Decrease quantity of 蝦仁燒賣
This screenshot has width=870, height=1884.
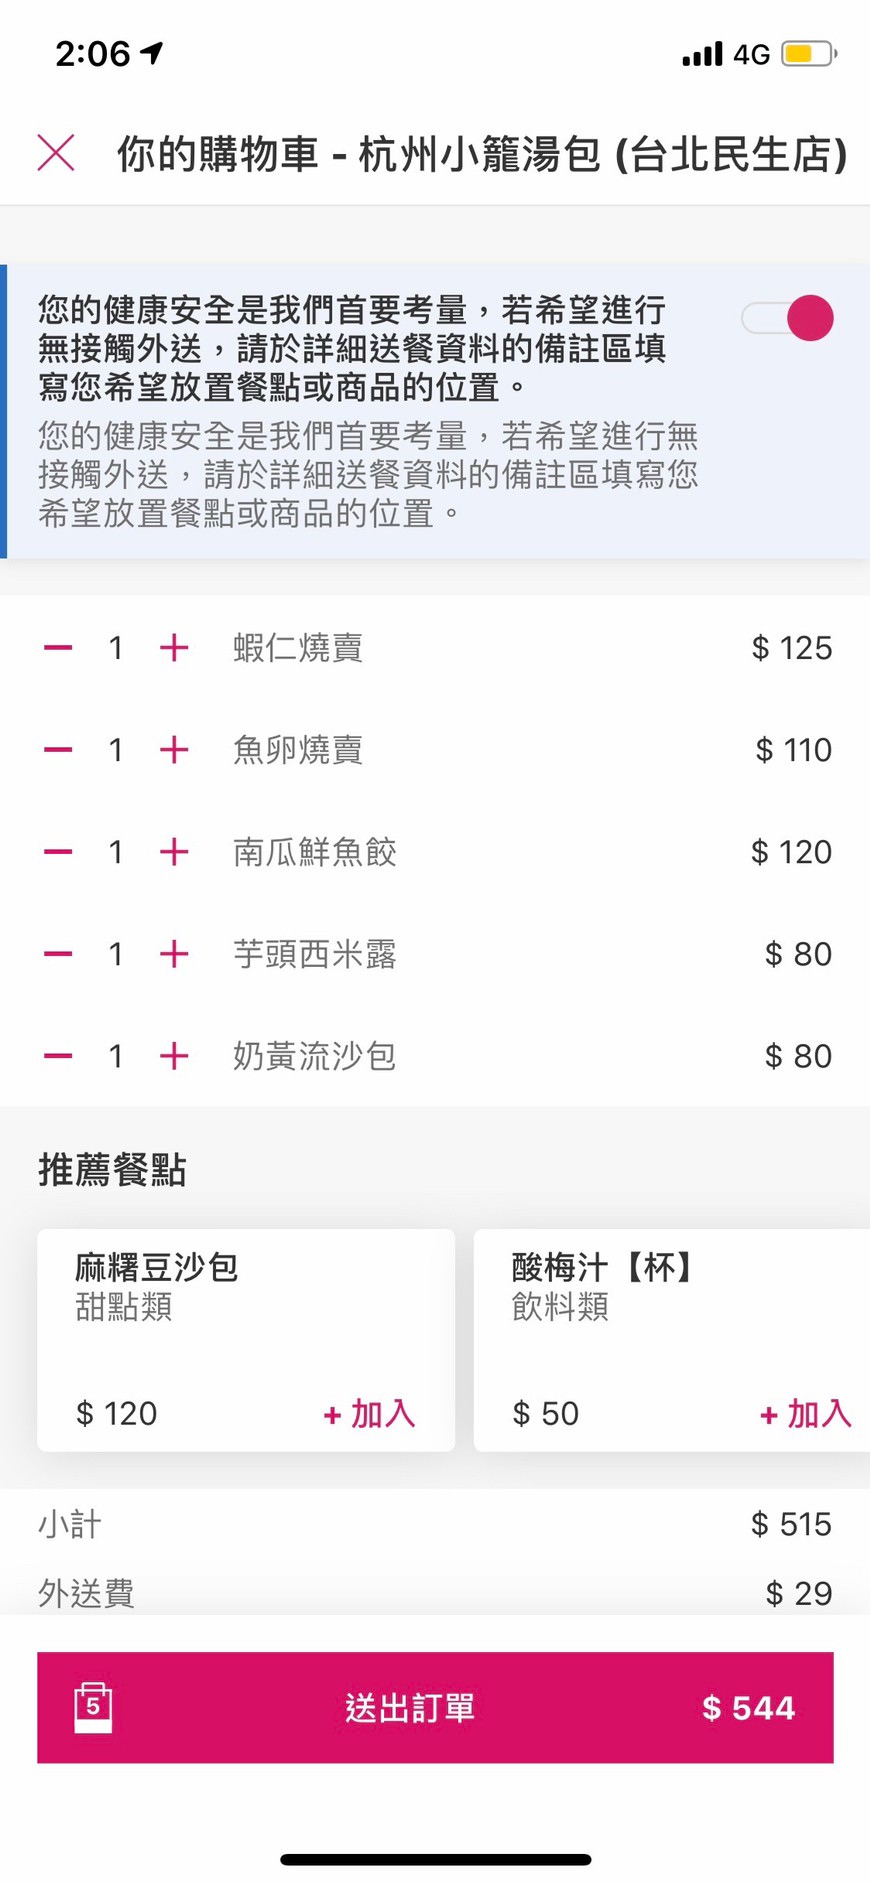(x=58, y=648)
